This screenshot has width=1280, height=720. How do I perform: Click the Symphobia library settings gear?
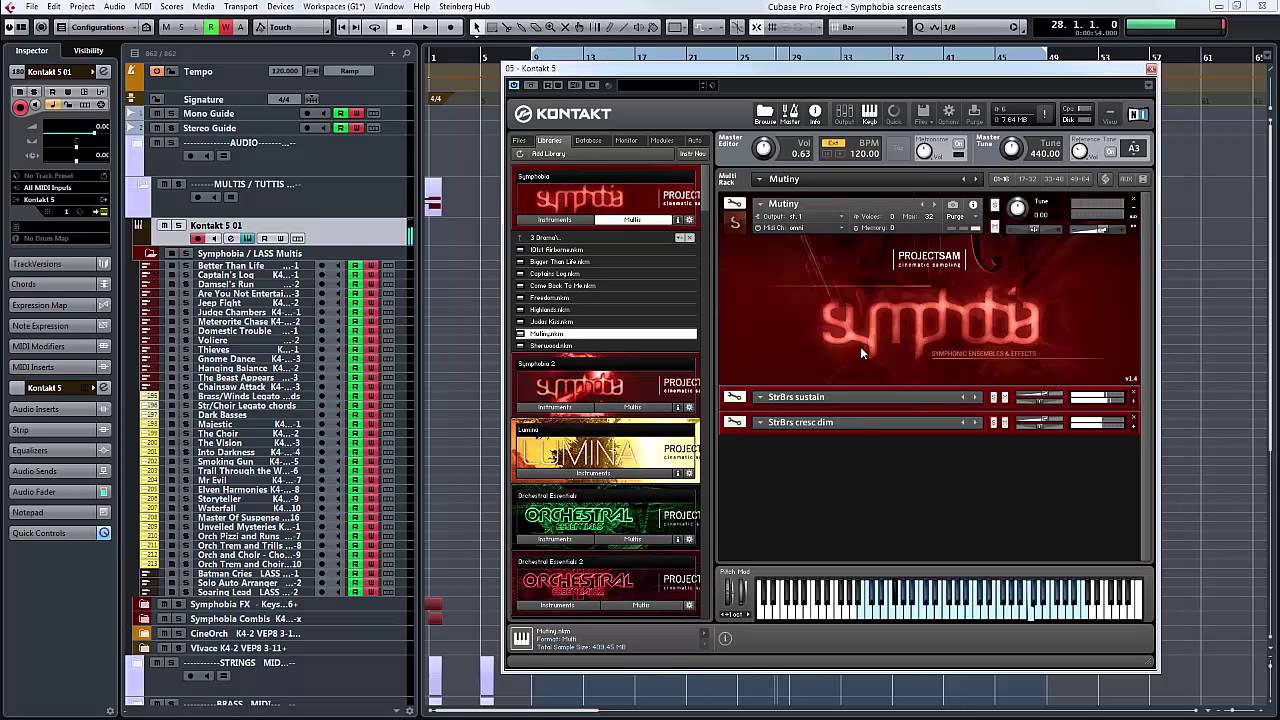tap(689, 220)
